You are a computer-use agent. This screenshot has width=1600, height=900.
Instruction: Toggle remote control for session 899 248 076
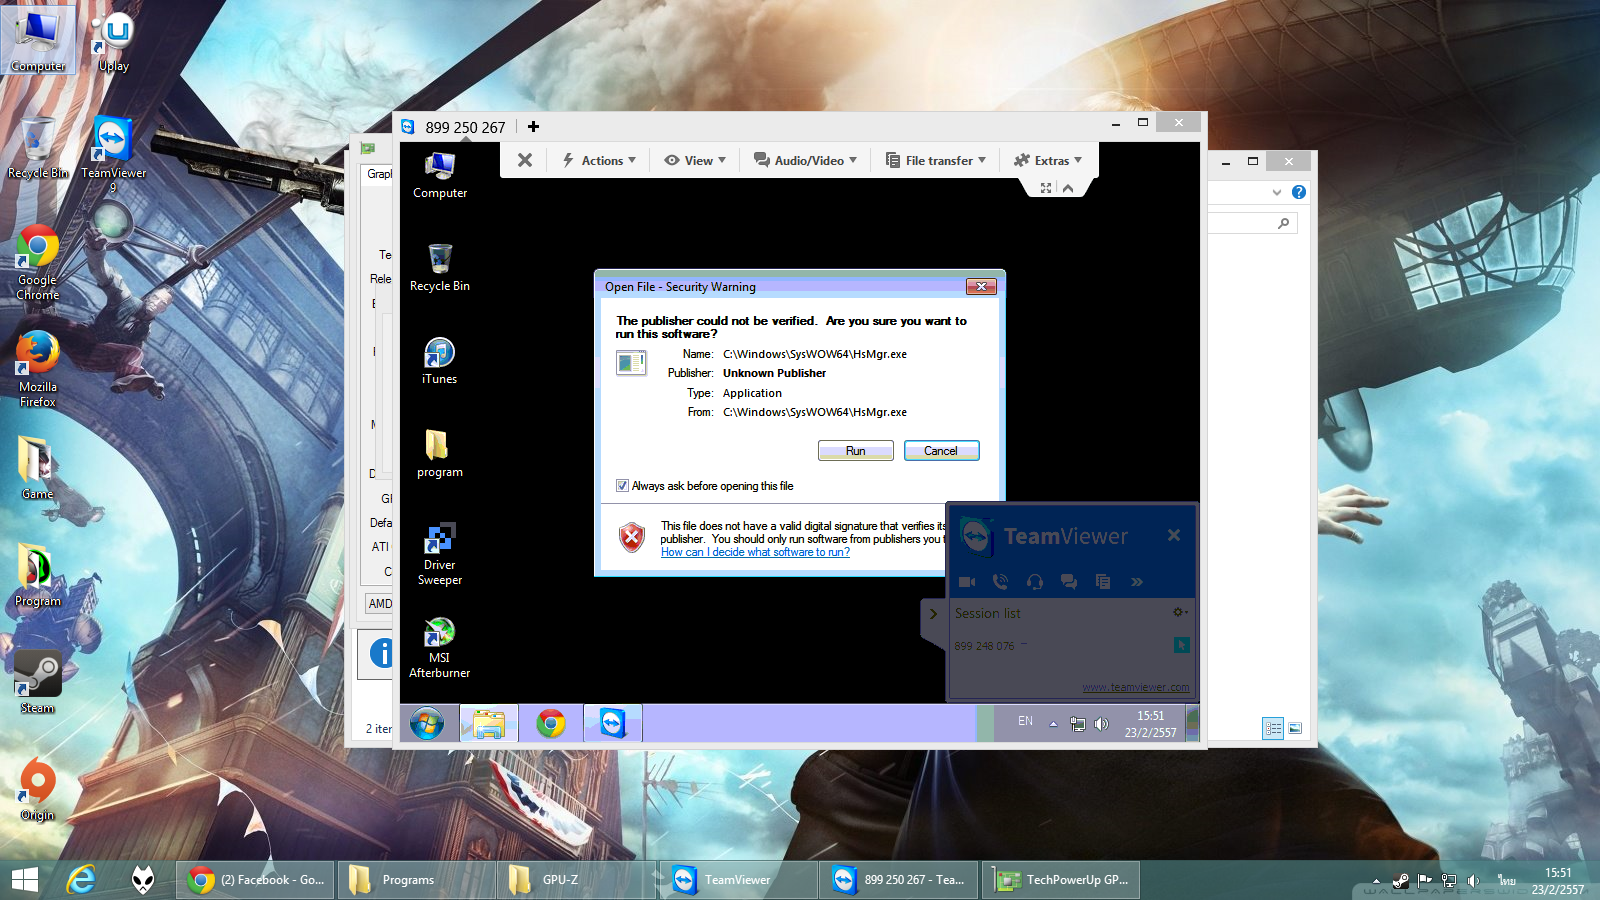click(x=1181, y=646)
